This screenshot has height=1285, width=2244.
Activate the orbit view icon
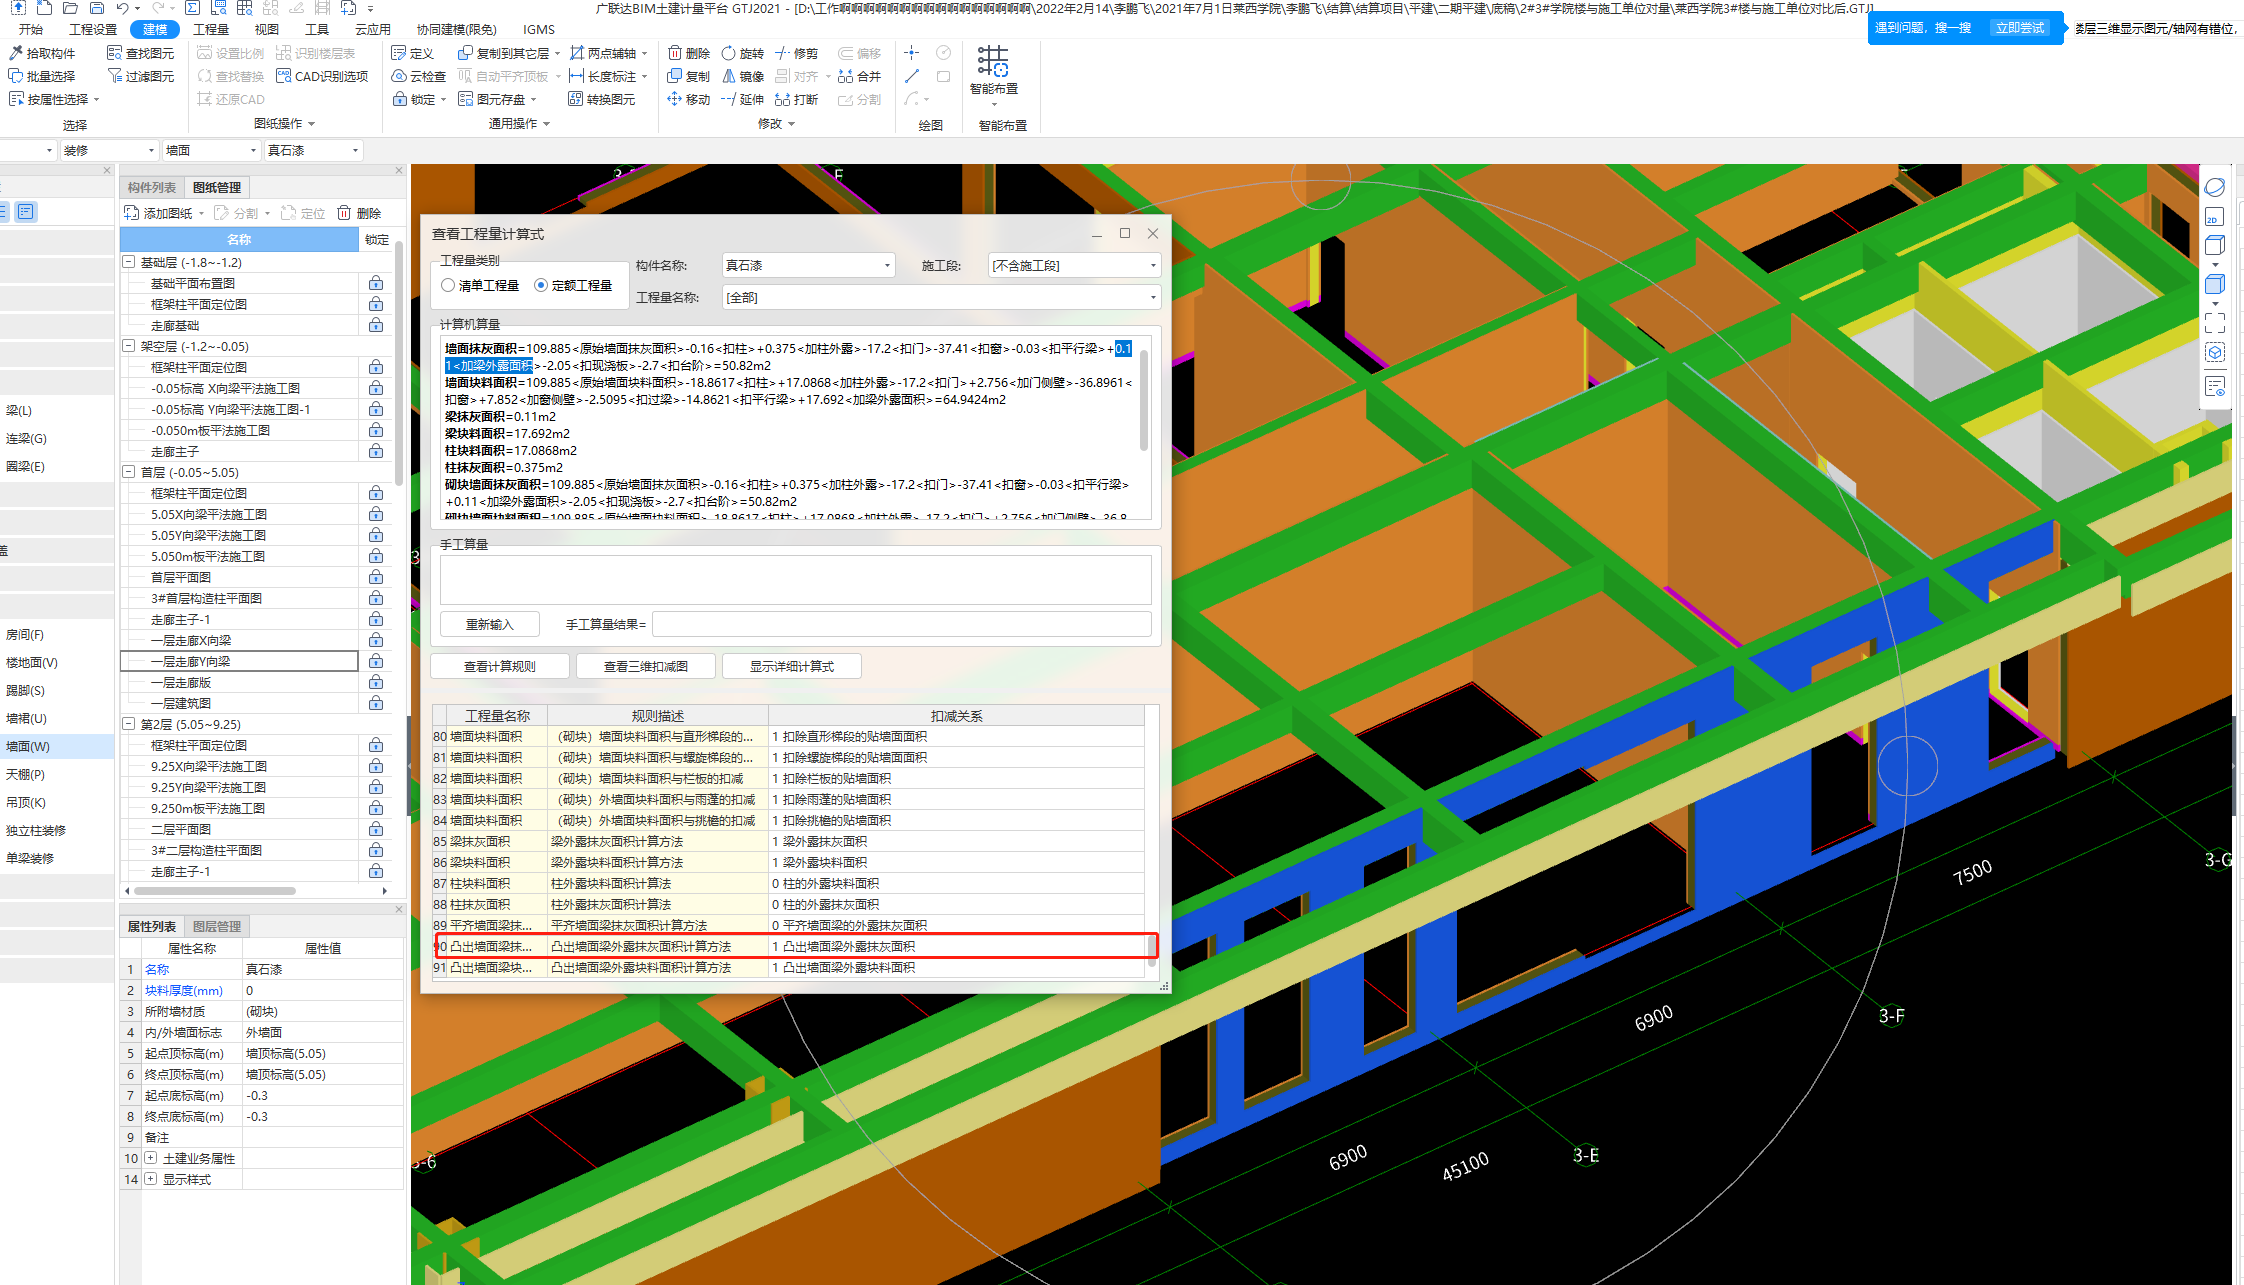(2215, 187)
